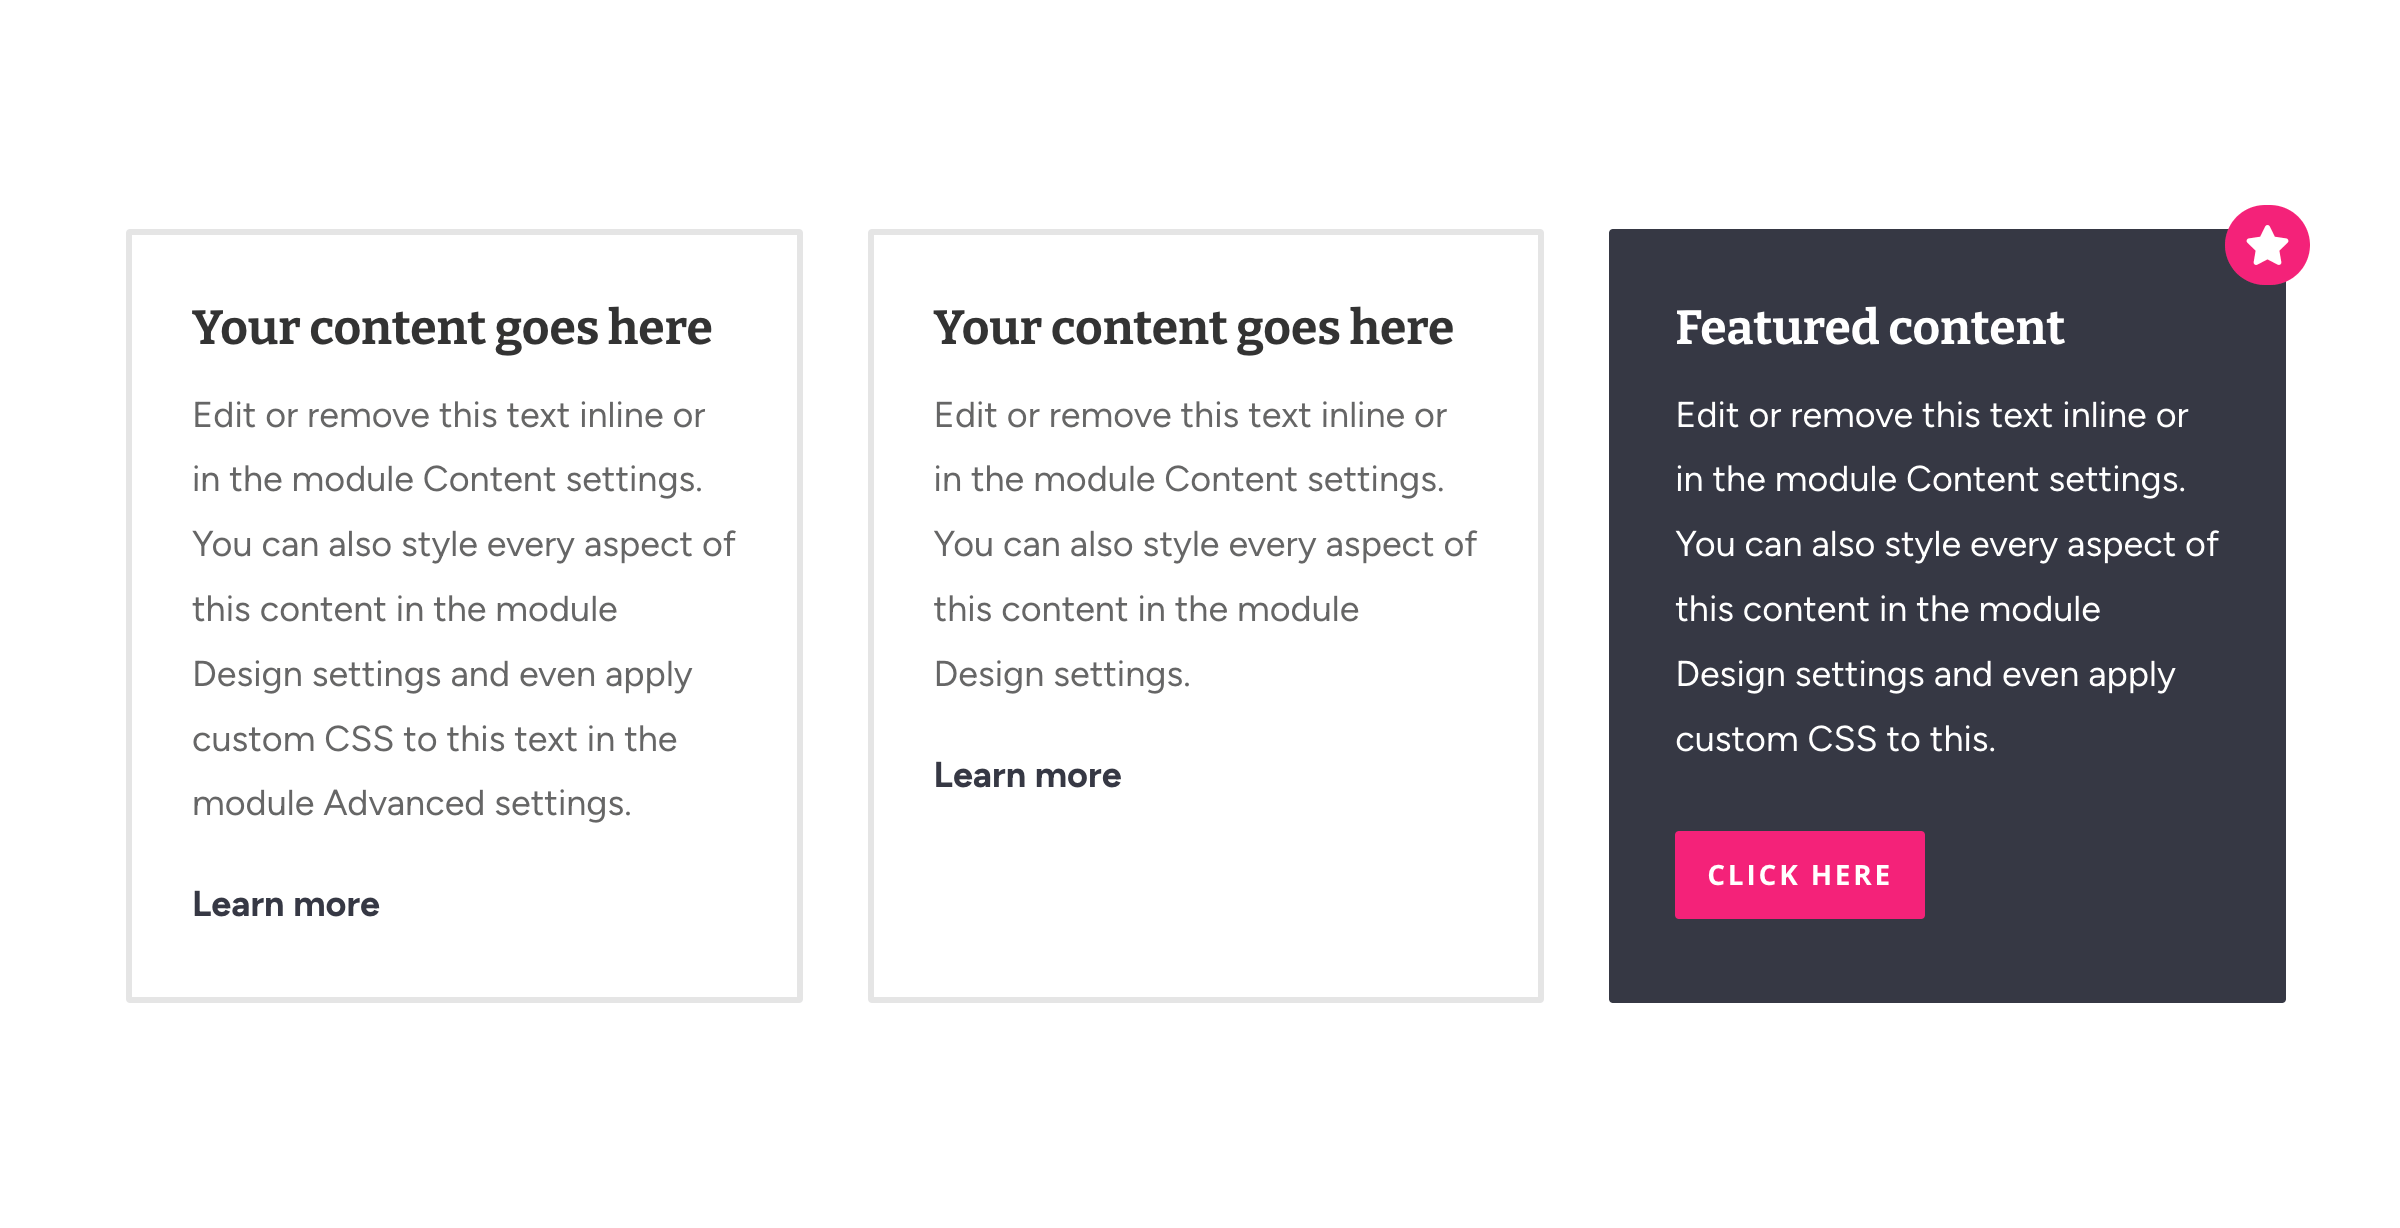Click 'Design settings.' line in middle card

point(1062,674)
